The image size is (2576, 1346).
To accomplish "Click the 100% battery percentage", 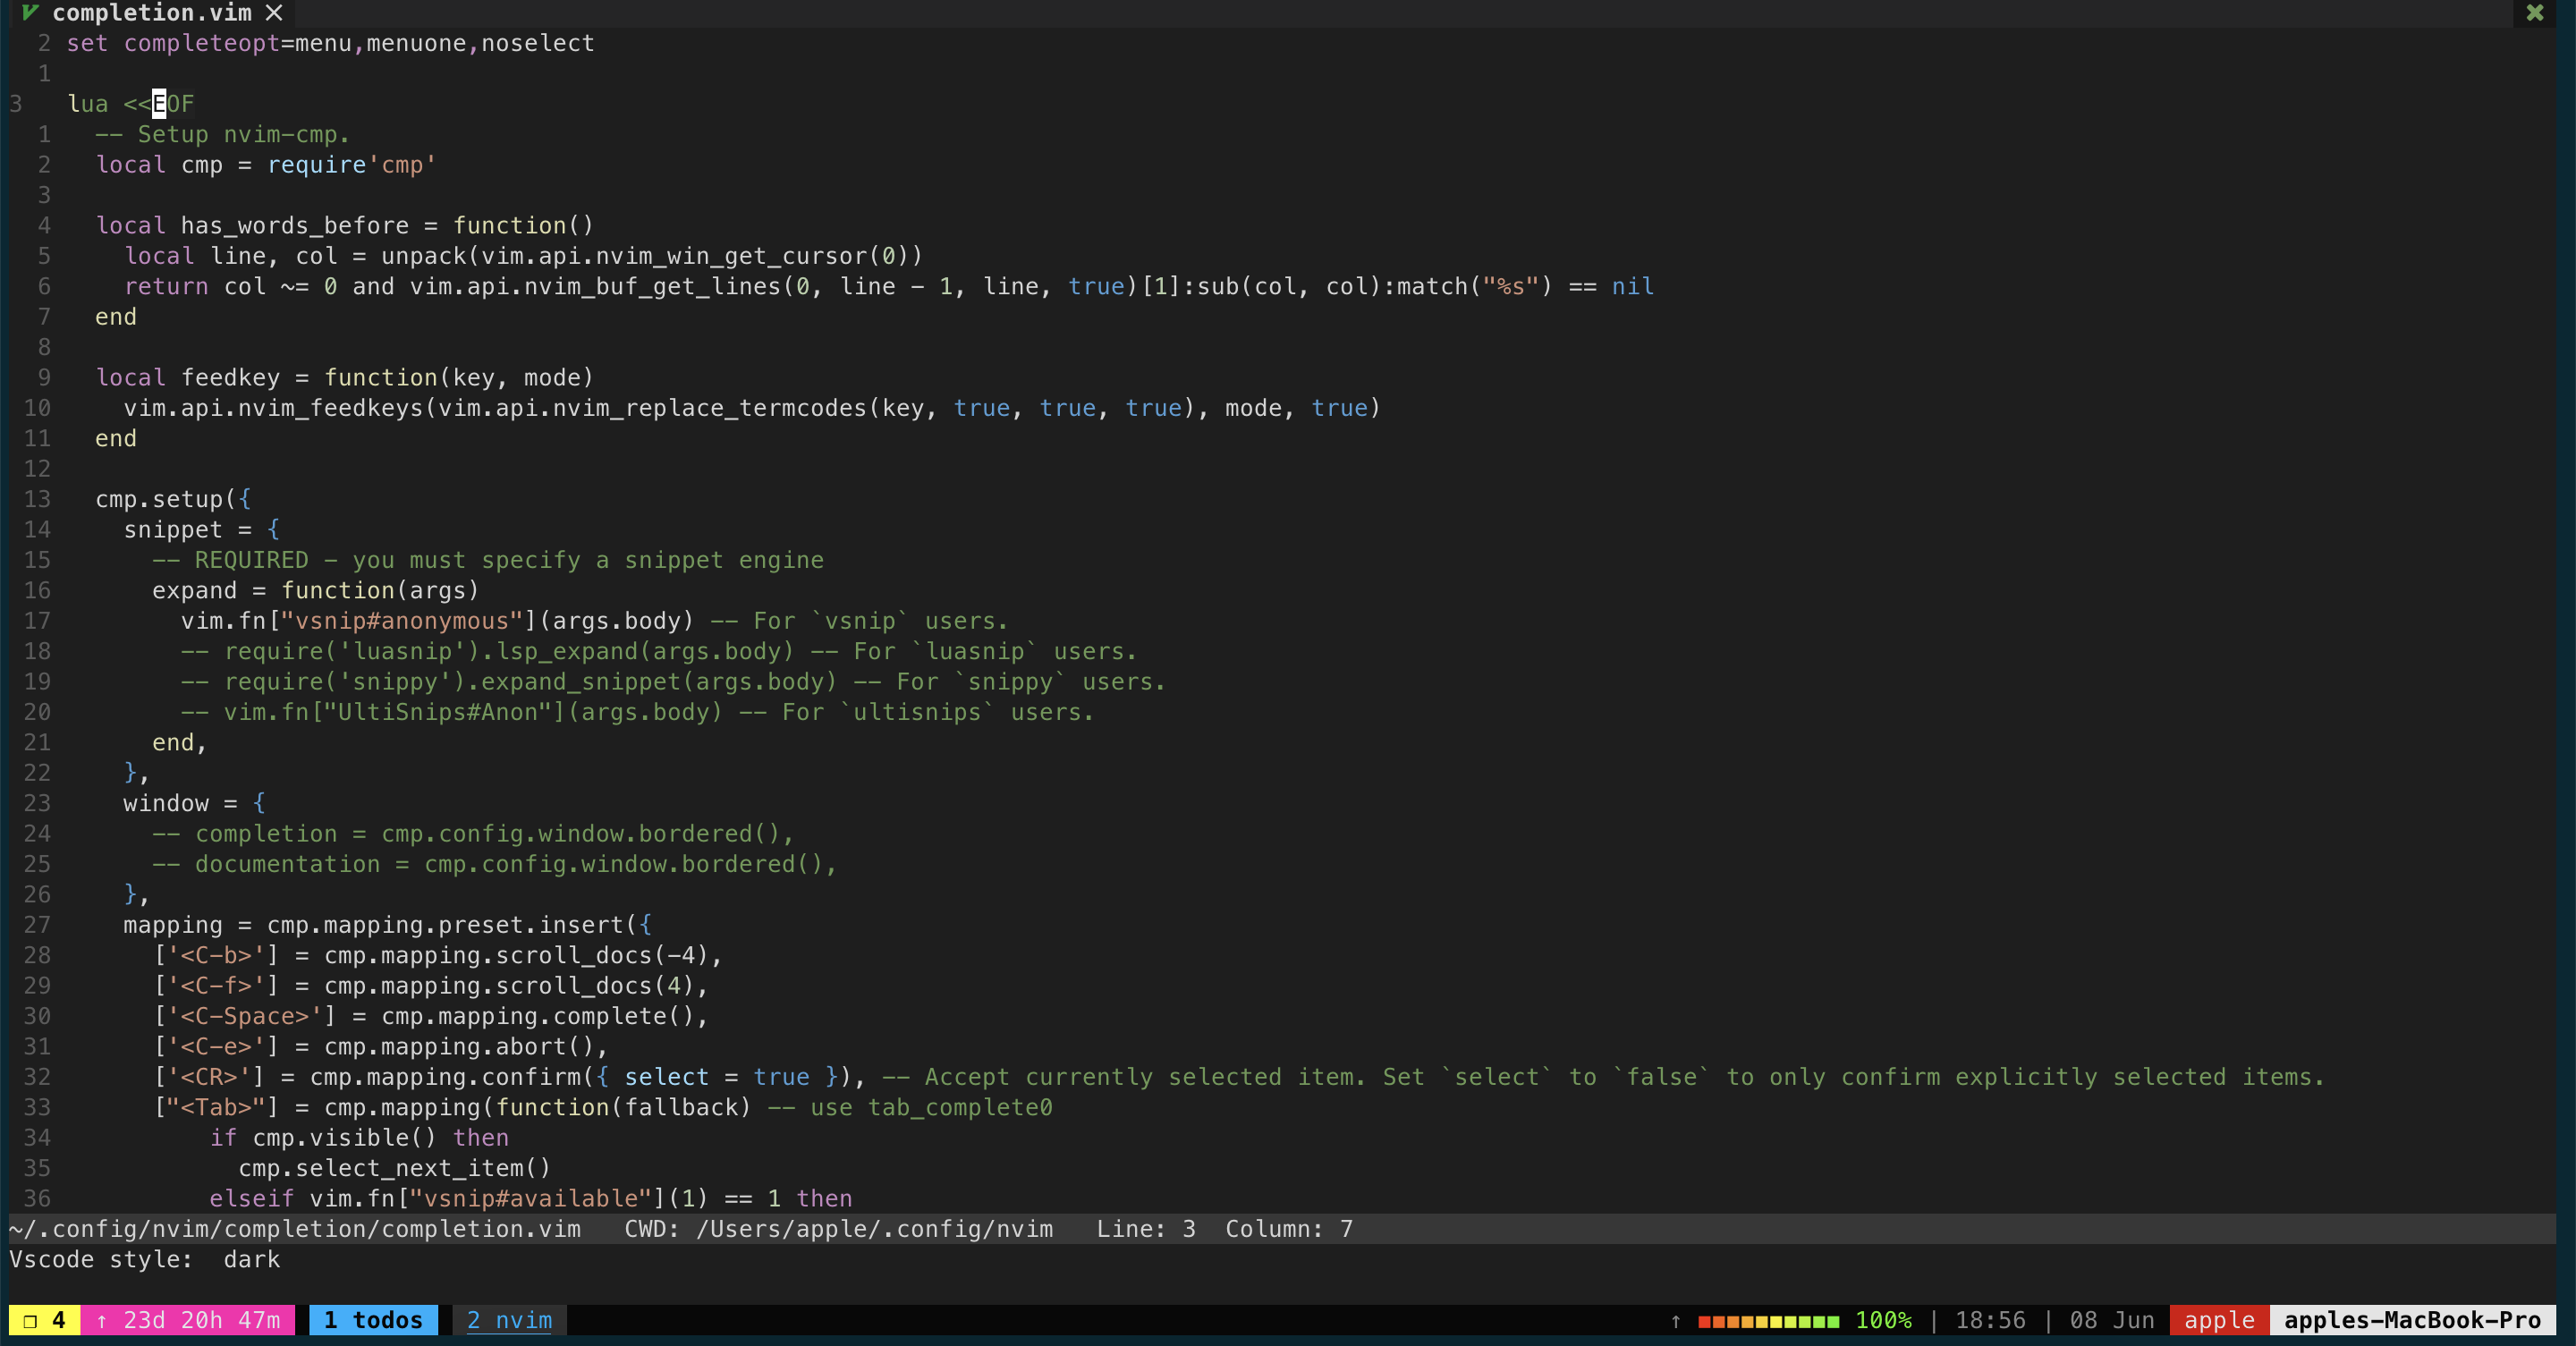I will tap(1882, 1320).
